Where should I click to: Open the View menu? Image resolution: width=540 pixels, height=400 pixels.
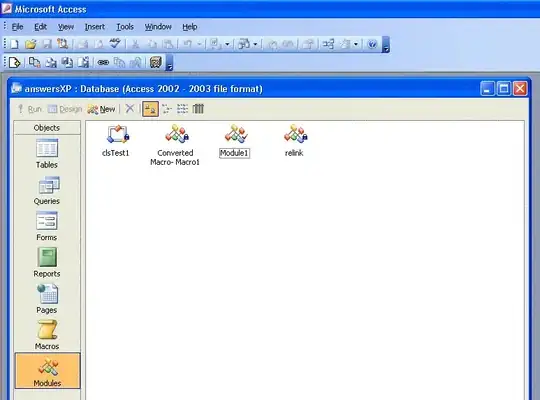click(x=66, y=27)
